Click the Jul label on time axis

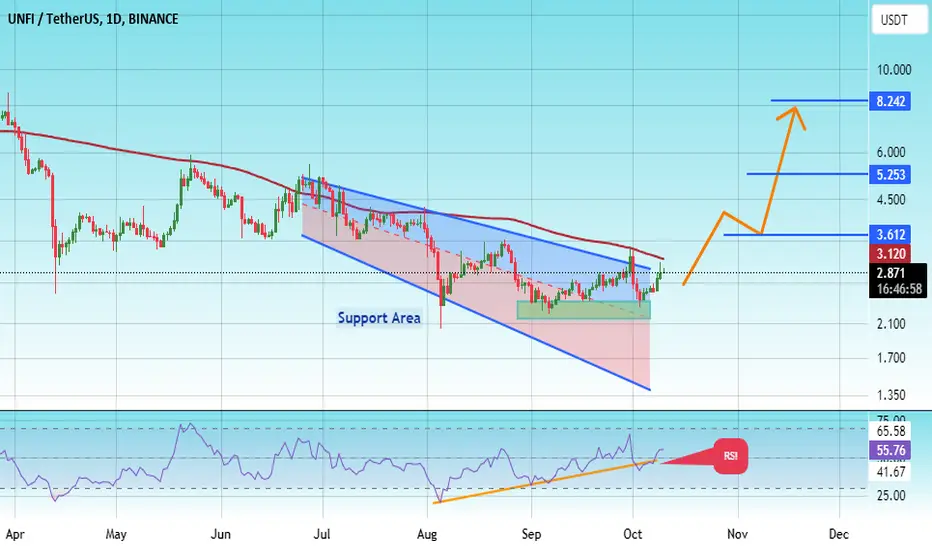pos(322,535)
